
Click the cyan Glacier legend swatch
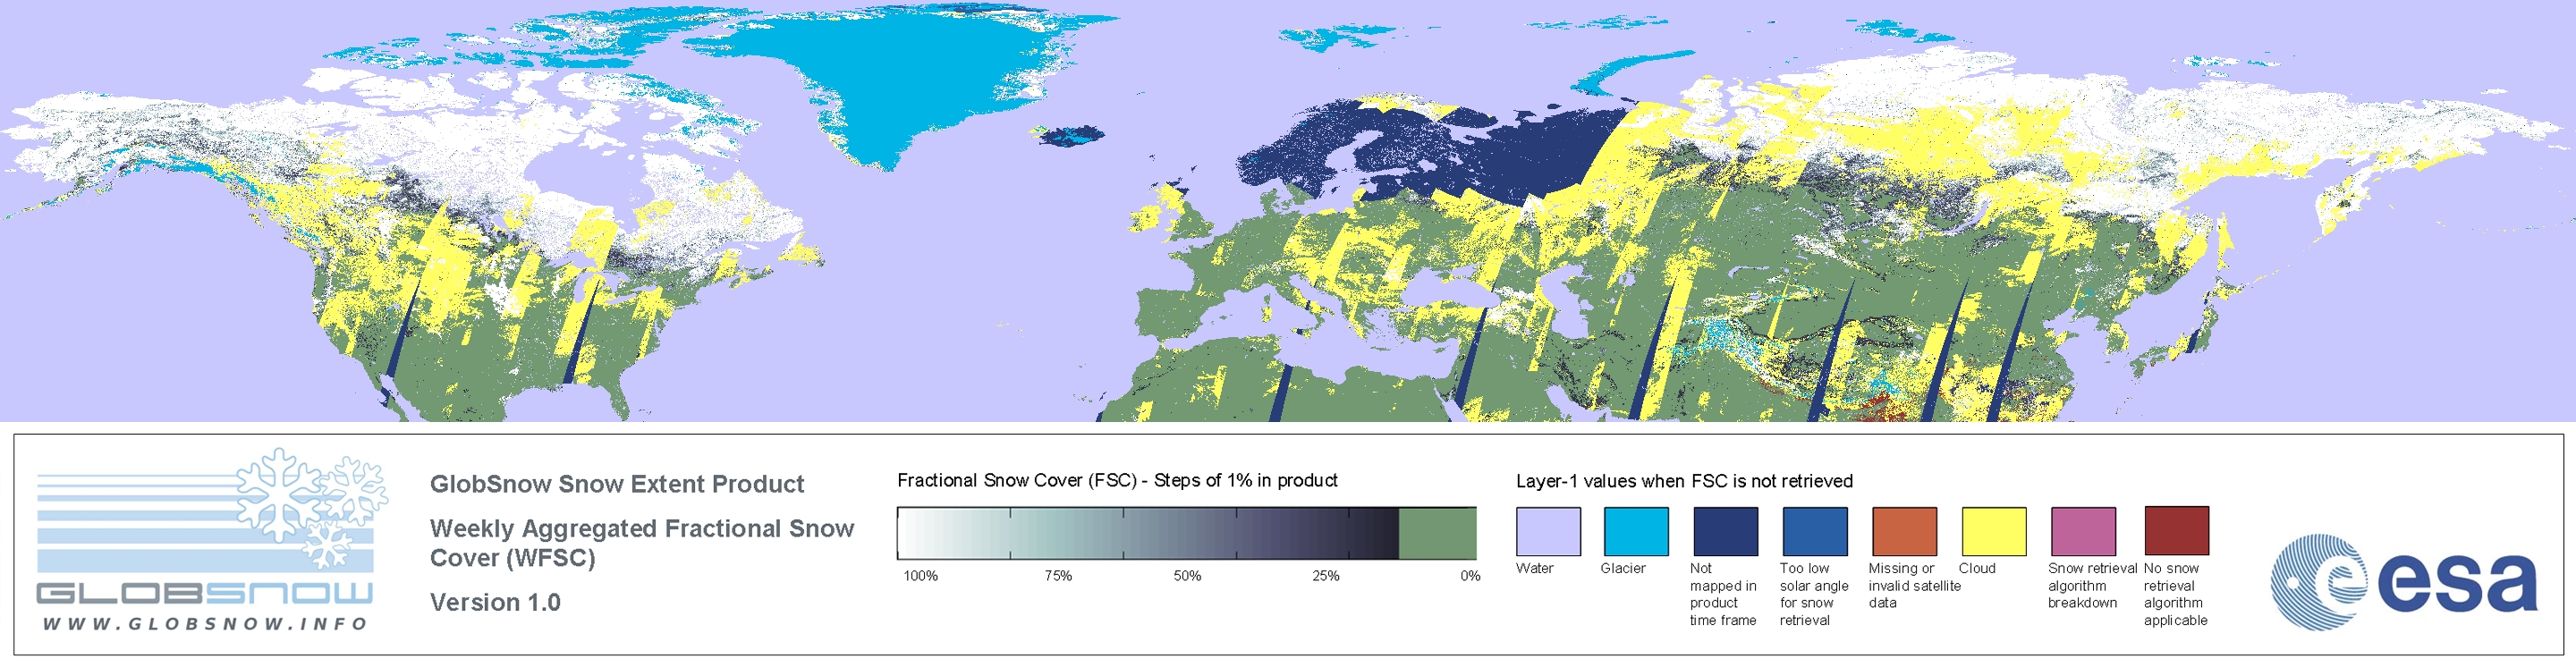click(x=1636, y=531)
